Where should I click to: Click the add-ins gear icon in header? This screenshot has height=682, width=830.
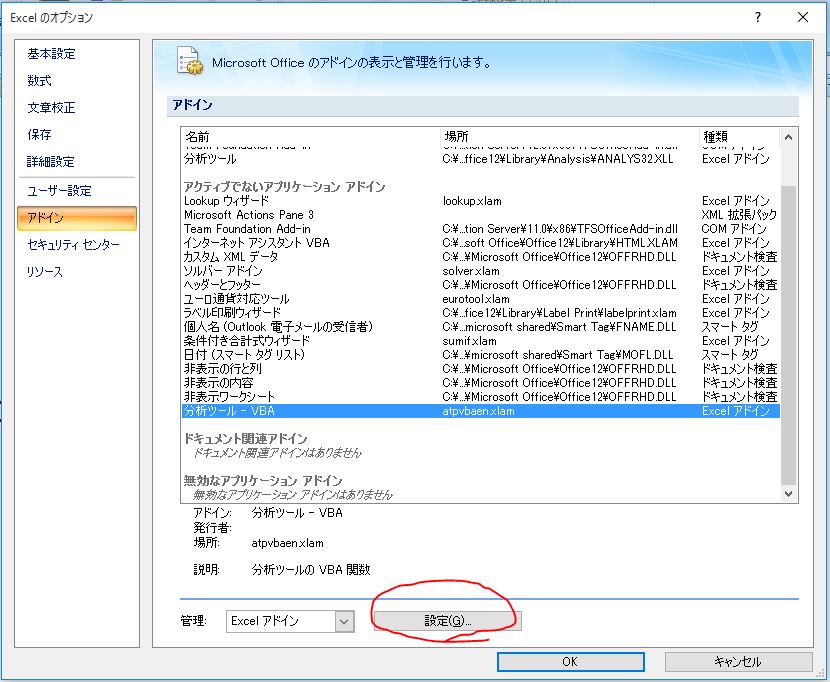click(x=190, y=61)
